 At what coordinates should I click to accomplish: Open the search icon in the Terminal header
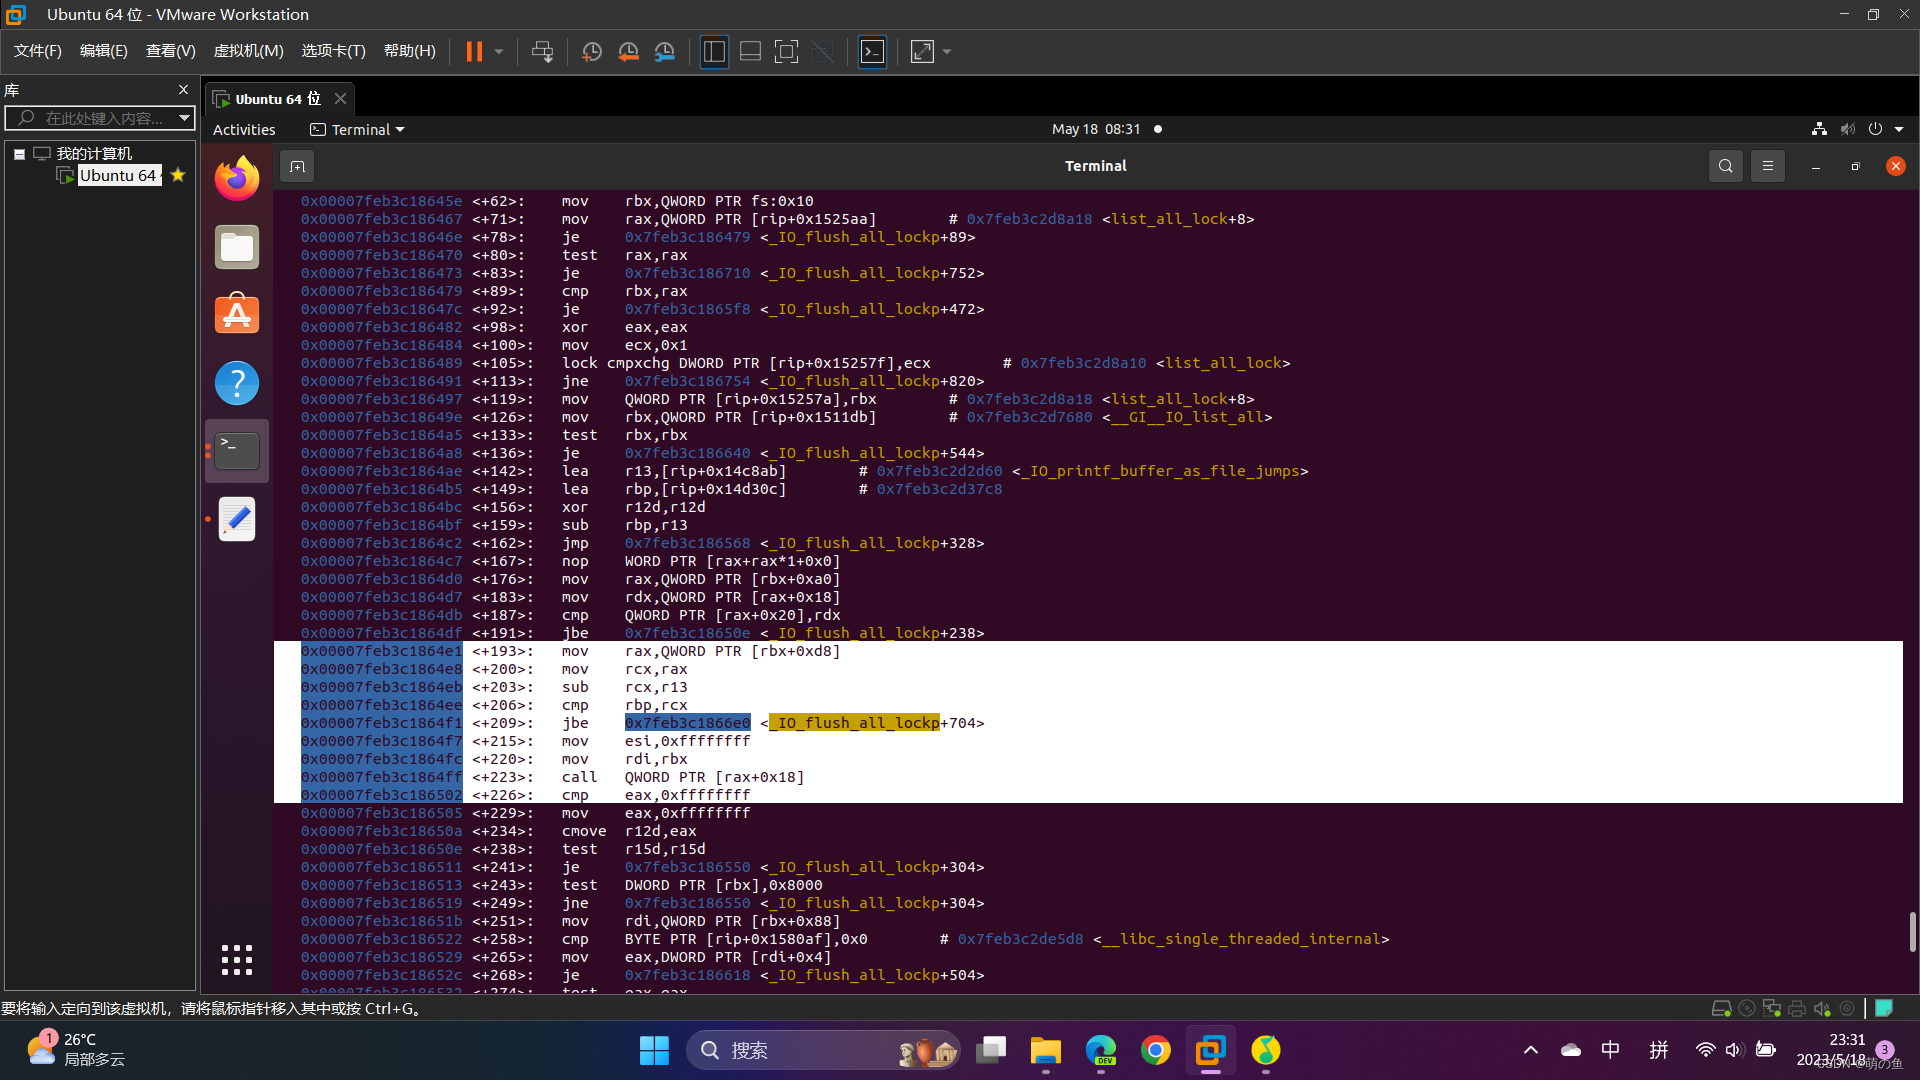pyautogui.click(x=1726, y=166)
